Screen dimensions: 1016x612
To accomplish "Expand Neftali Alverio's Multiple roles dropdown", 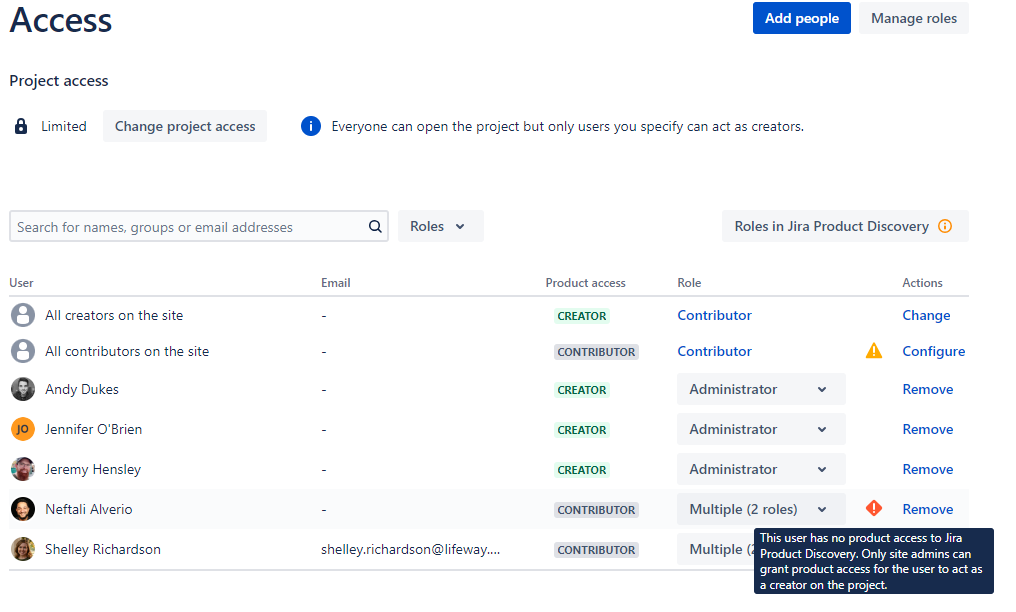I will coord(761,509).
